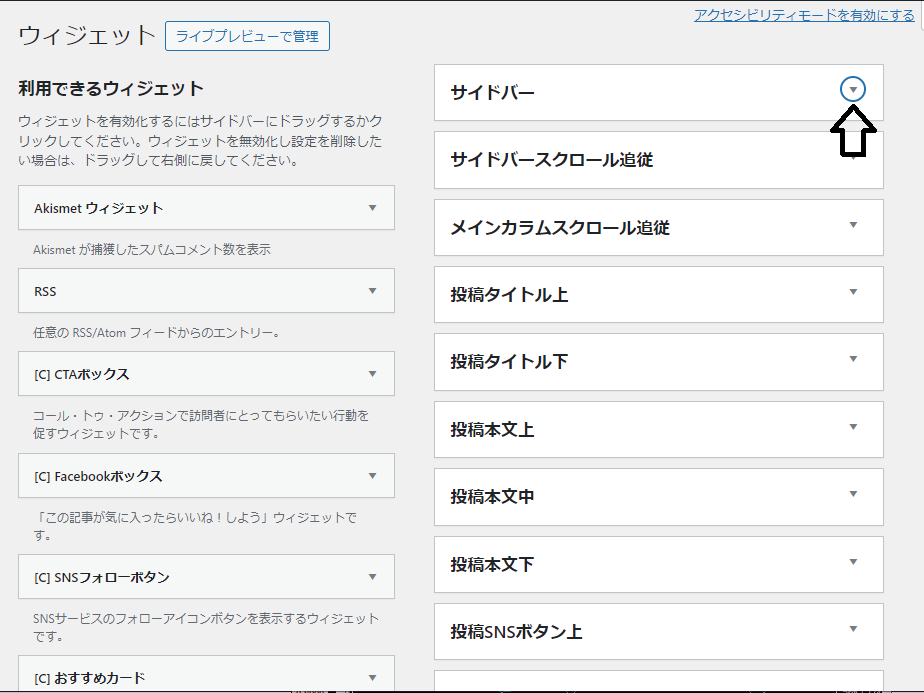
Task: Click the Akismet ウィジェット widget title
Action: click(x=98, y=208)
